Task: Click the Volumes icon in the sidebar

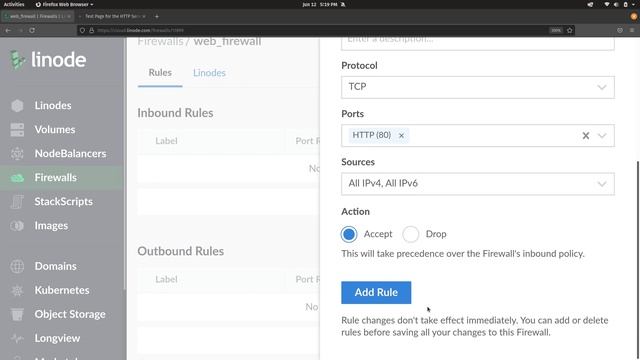Action: tap(17, 129)
